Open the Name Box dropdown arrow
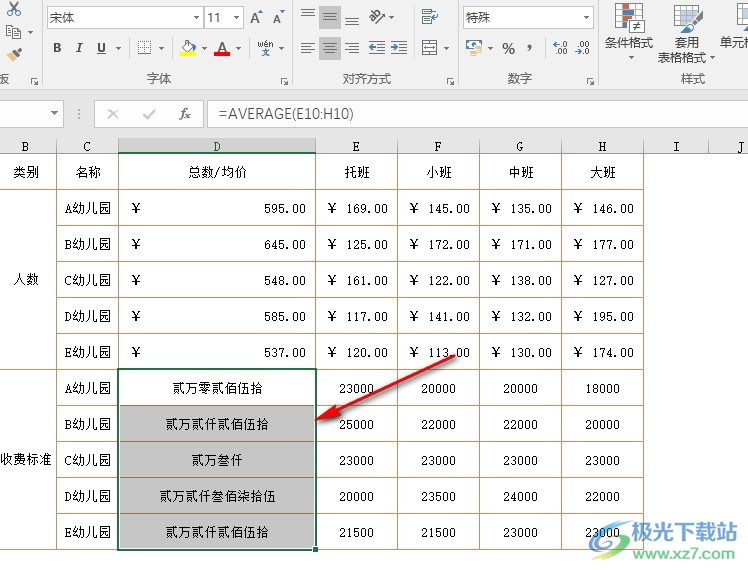 point(54,114)
